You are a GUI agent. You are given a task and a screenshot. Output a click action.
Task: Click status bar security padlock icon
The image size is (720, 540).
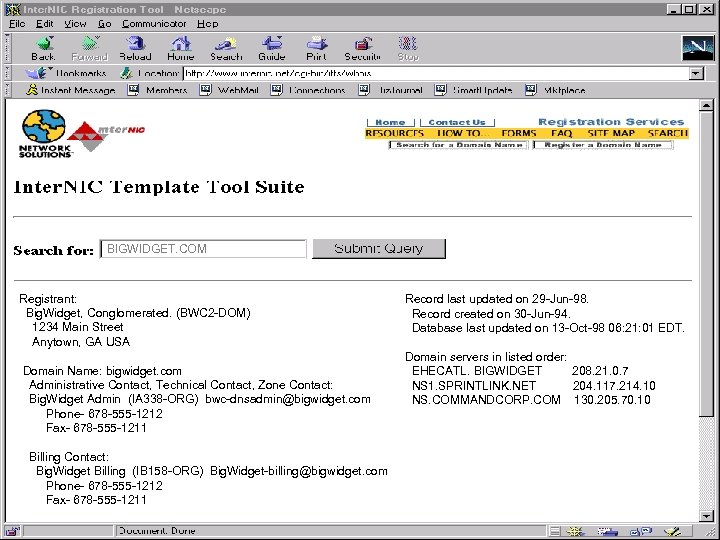pyautogui.click(x=12, y=531)
